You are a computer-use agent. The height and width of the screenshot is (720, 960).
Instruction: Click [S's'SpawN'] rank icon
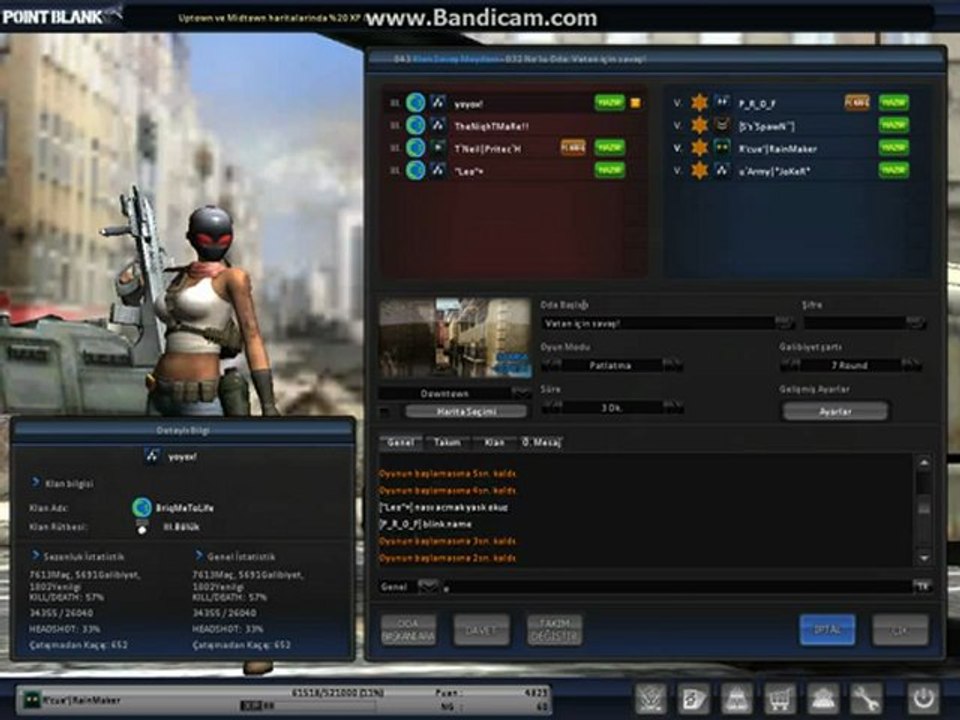pyautogui.click(x=722, y=126)
